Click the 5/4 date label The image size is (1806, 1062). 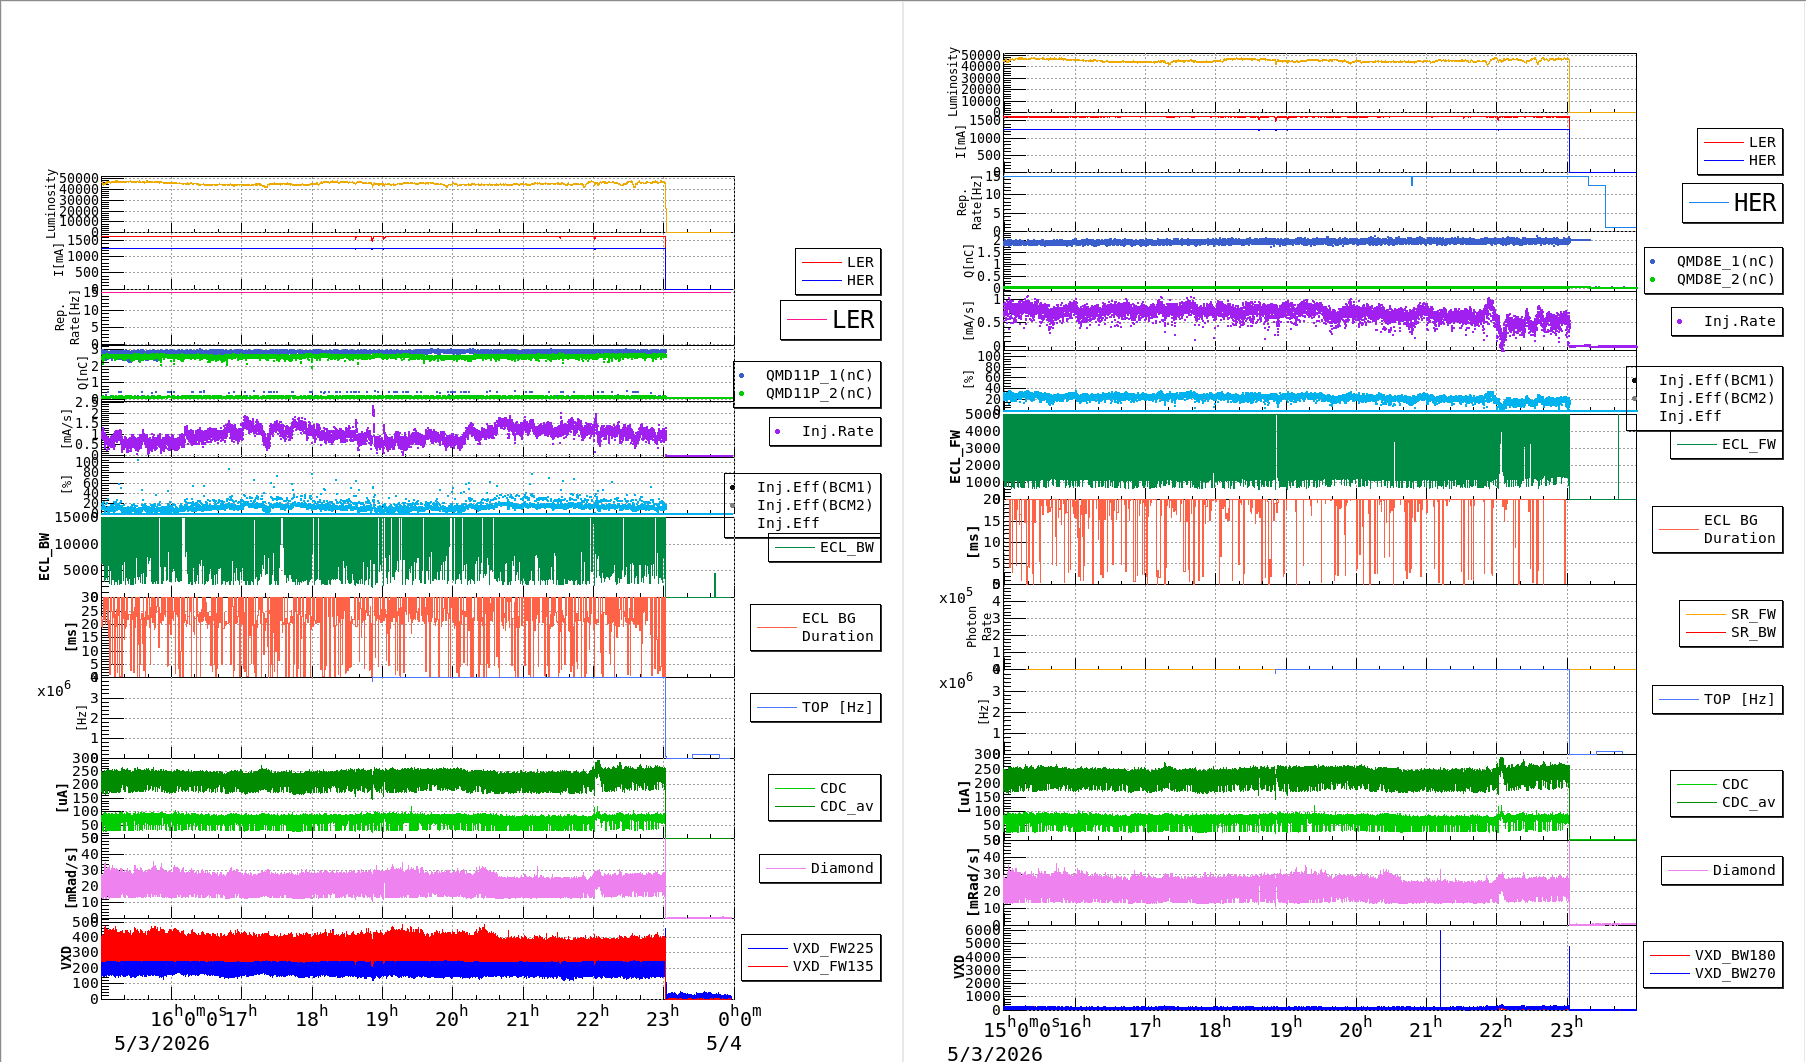click(x=723, y=1043)
